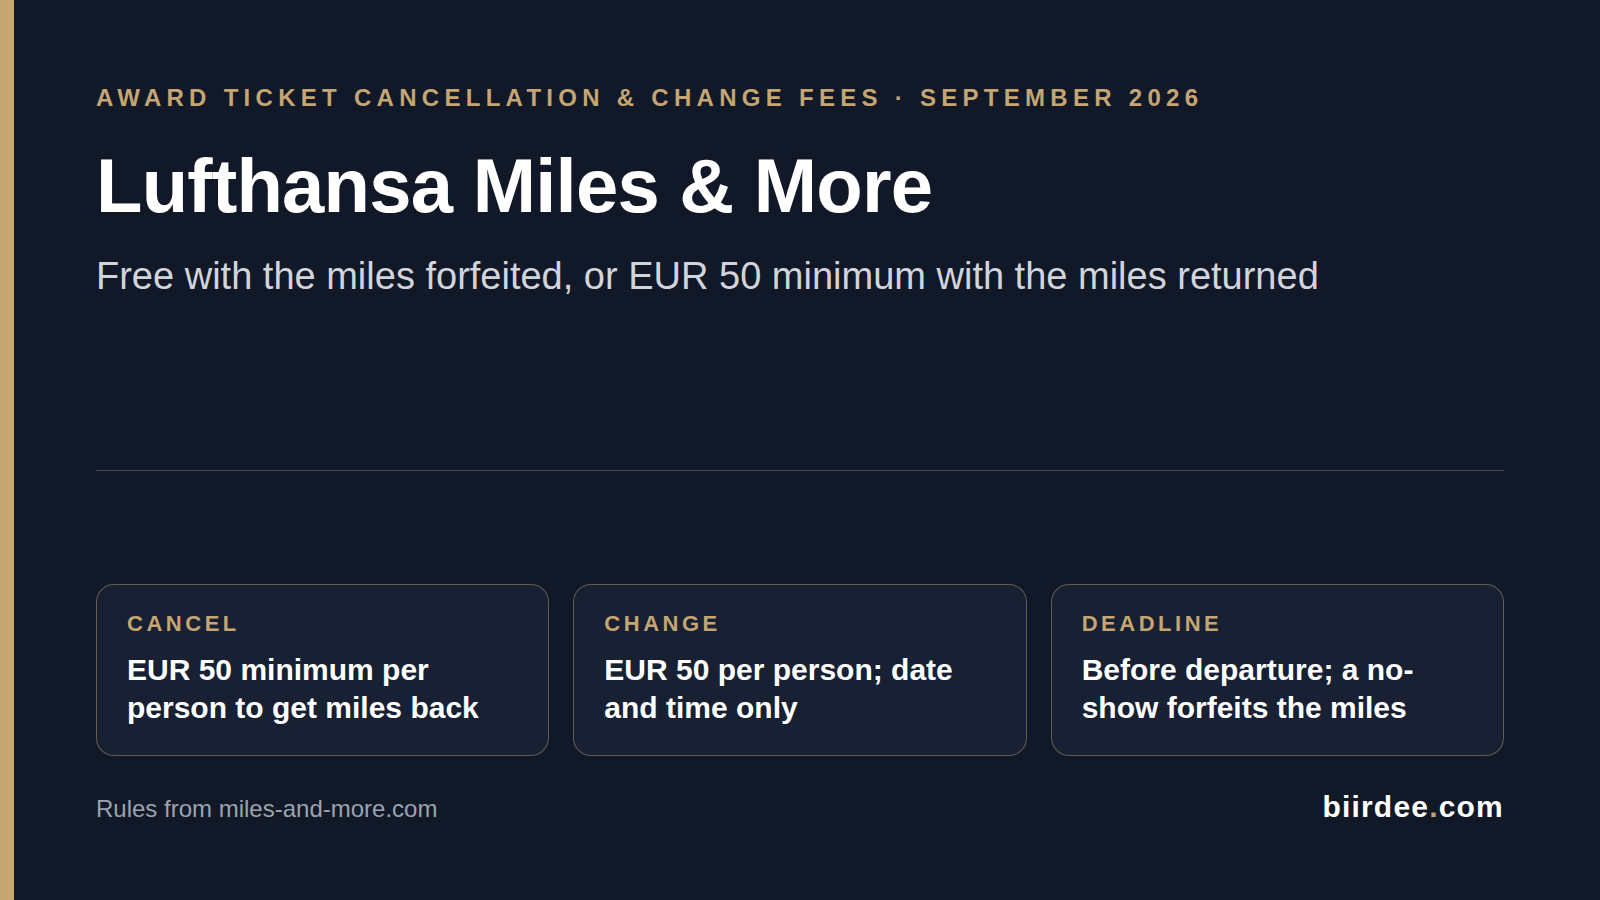
Task: Open the CANCEL info card
Action: tap(322, 670)
